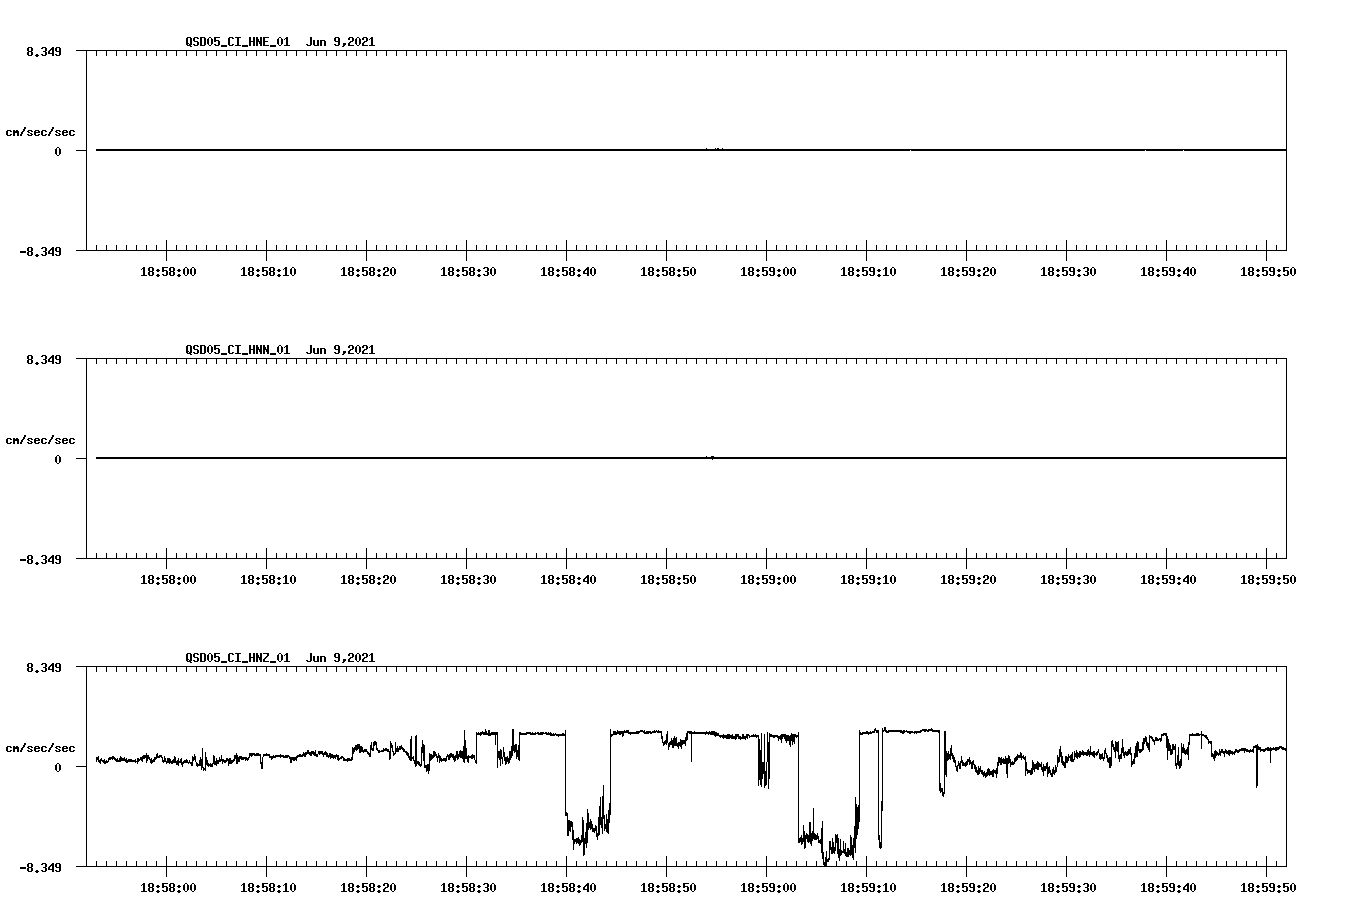Click 18:59:30 time label under HNZ chart
Image resolution: width=1358 pixels, height=924 pixels.
click(x=1068, y=887)
